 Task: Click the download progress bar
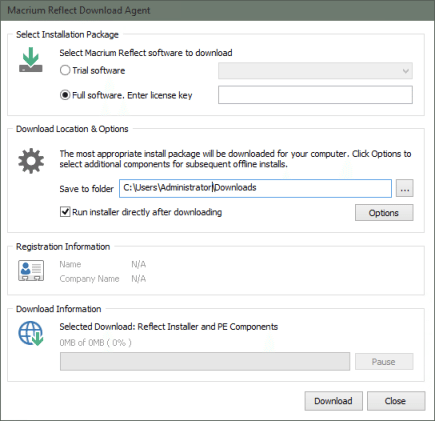[205, 362]
